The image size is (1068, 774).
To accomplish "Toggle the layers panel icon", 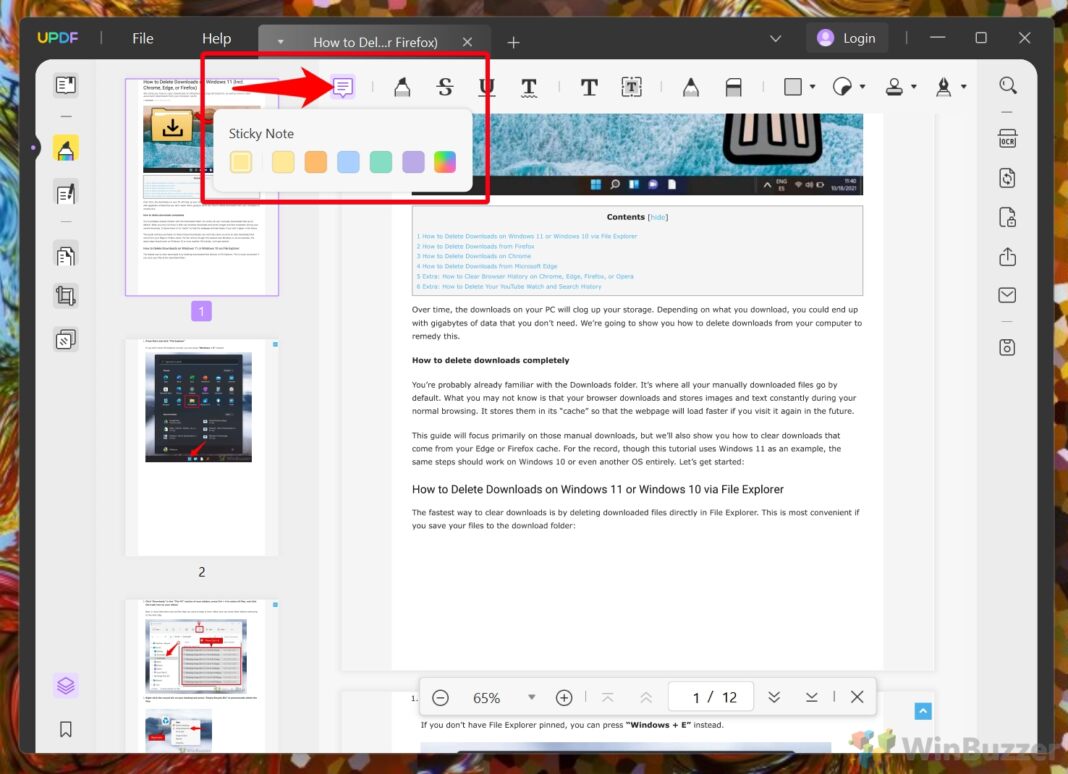I will point(66,685).
